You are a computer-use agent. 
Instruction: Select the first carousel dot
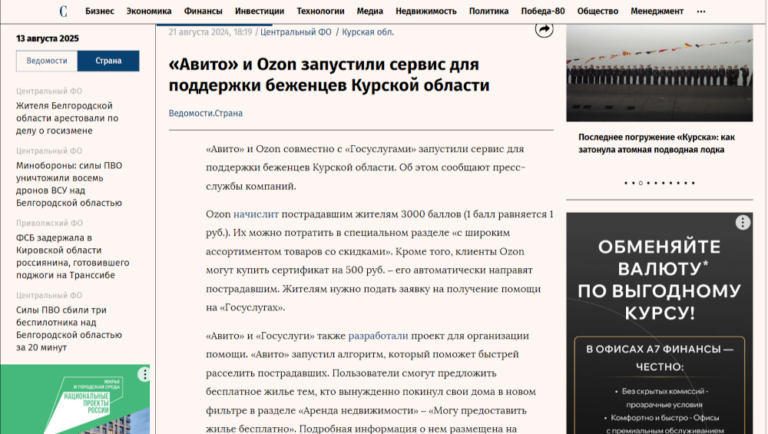[626, 183]
